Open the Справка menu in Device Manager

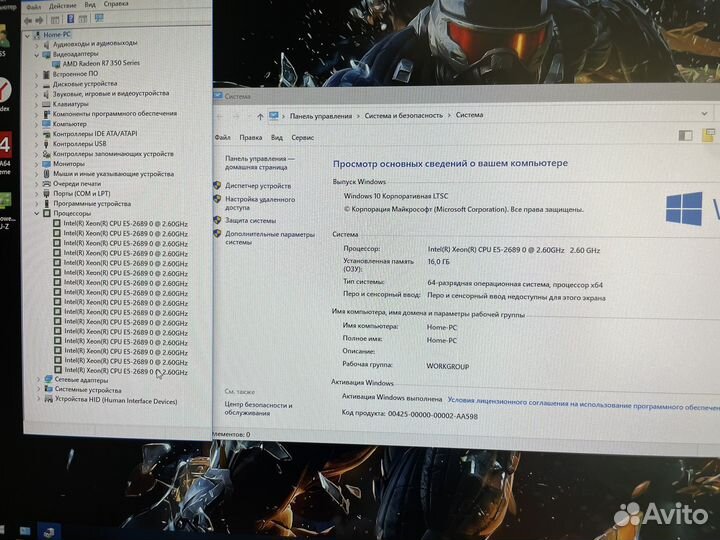pos(116,4)
